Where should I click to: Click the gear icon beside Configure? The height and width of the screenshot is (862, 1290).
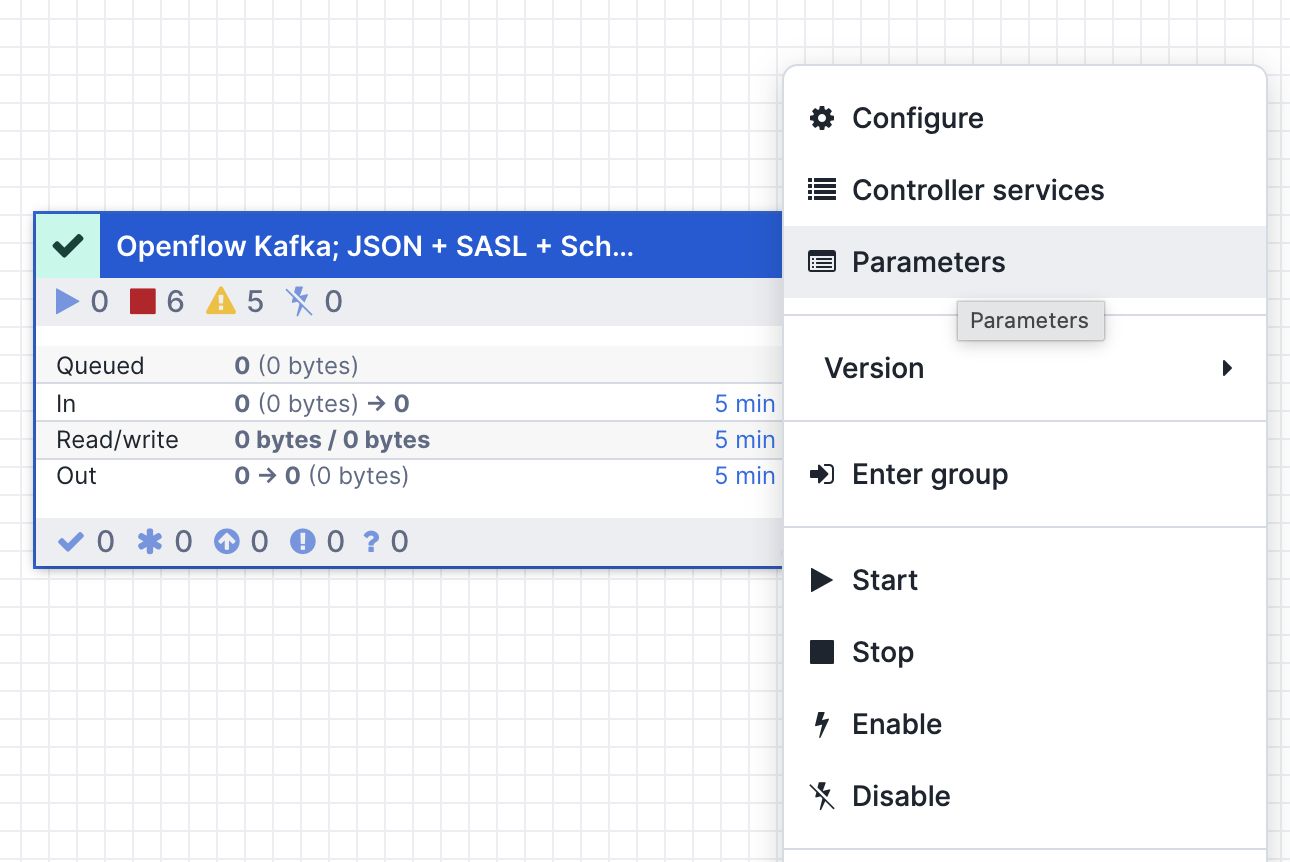(822, 118)
